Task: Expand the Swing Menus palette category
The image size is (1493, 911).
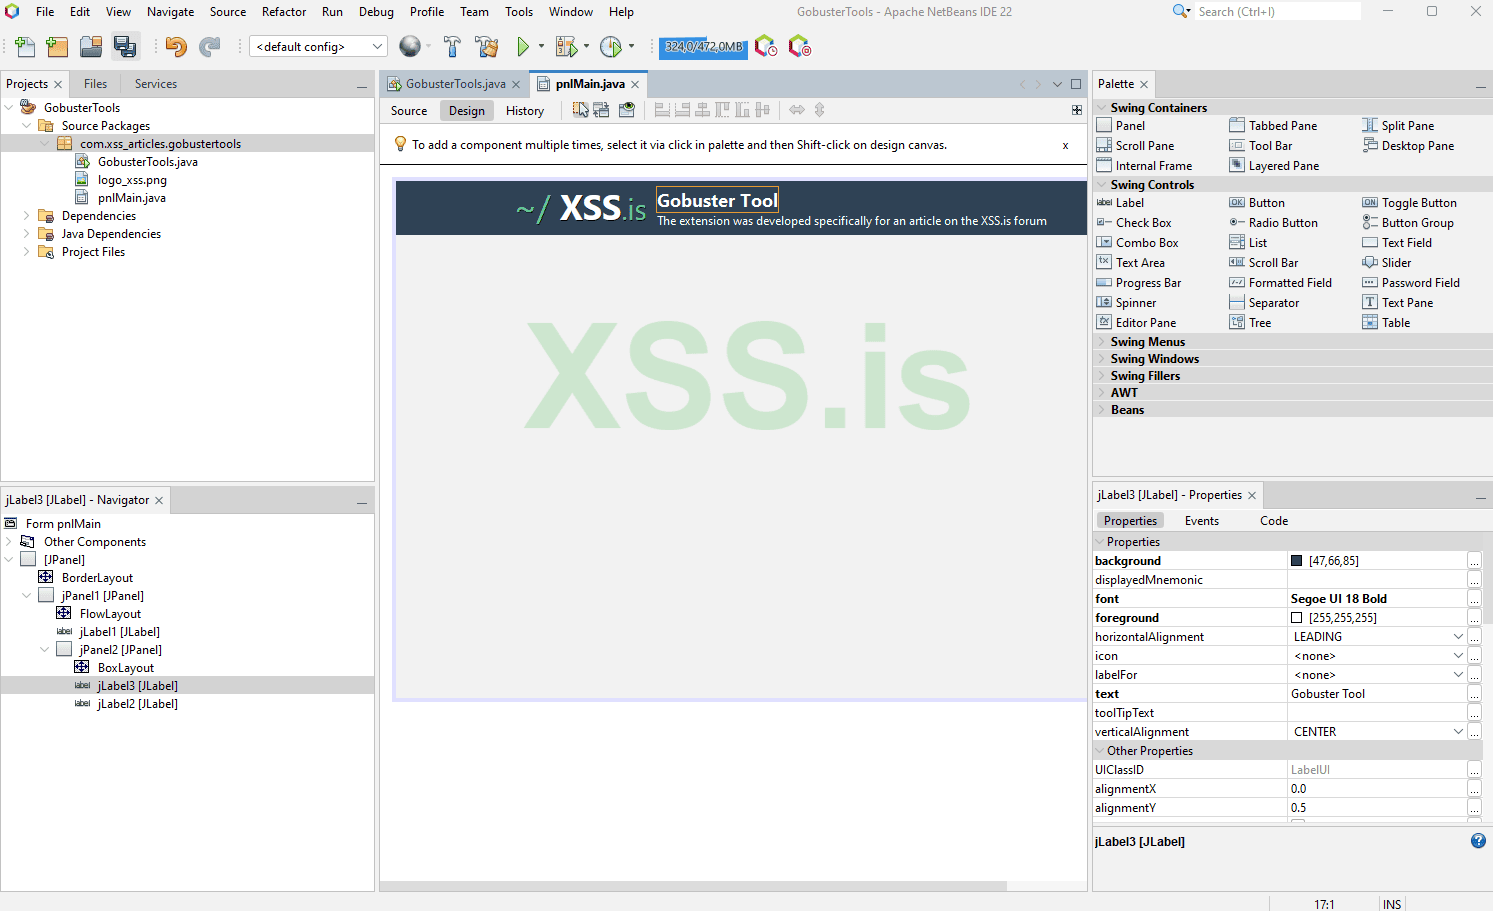Action: (x=1102, y=342)
